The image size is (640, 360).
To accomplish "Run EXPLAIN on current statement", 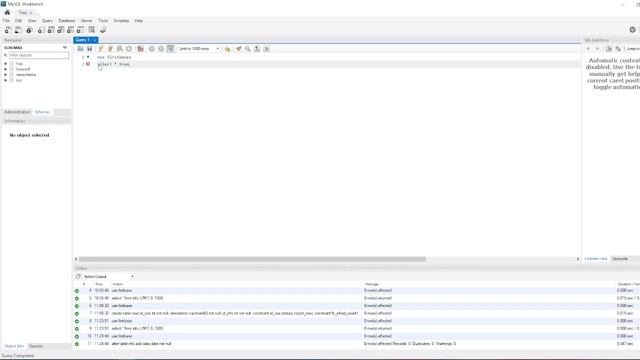I will [x=120, y=49].
